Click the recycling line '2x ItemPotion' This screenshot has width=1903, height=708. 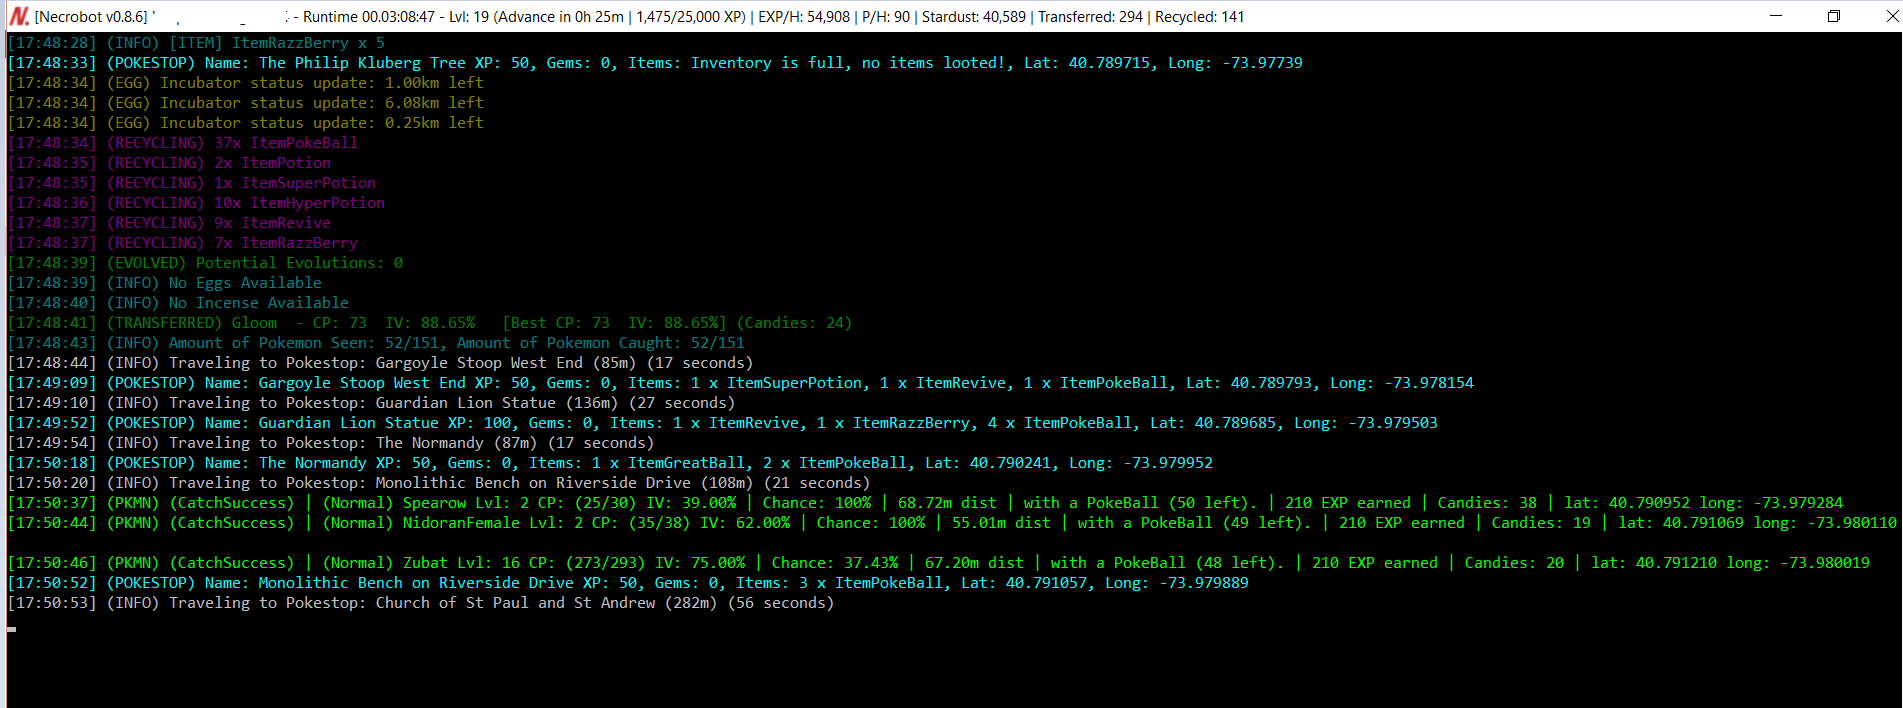(x=169, y=163)
